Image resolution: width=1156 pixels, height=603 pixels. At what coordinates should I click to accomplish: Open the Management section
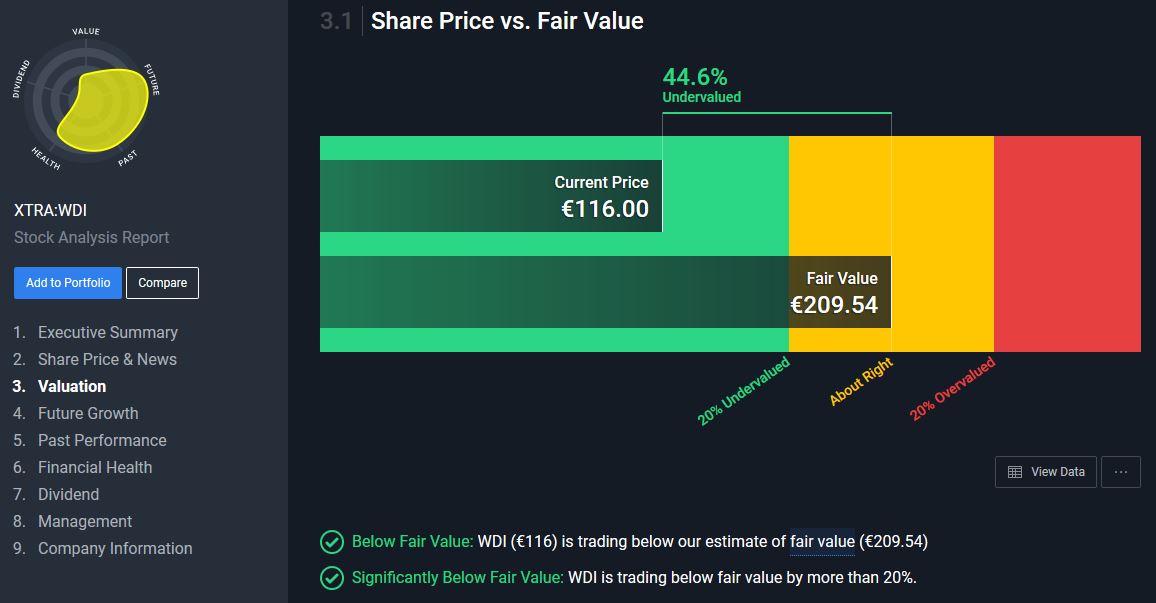[85, 521]
